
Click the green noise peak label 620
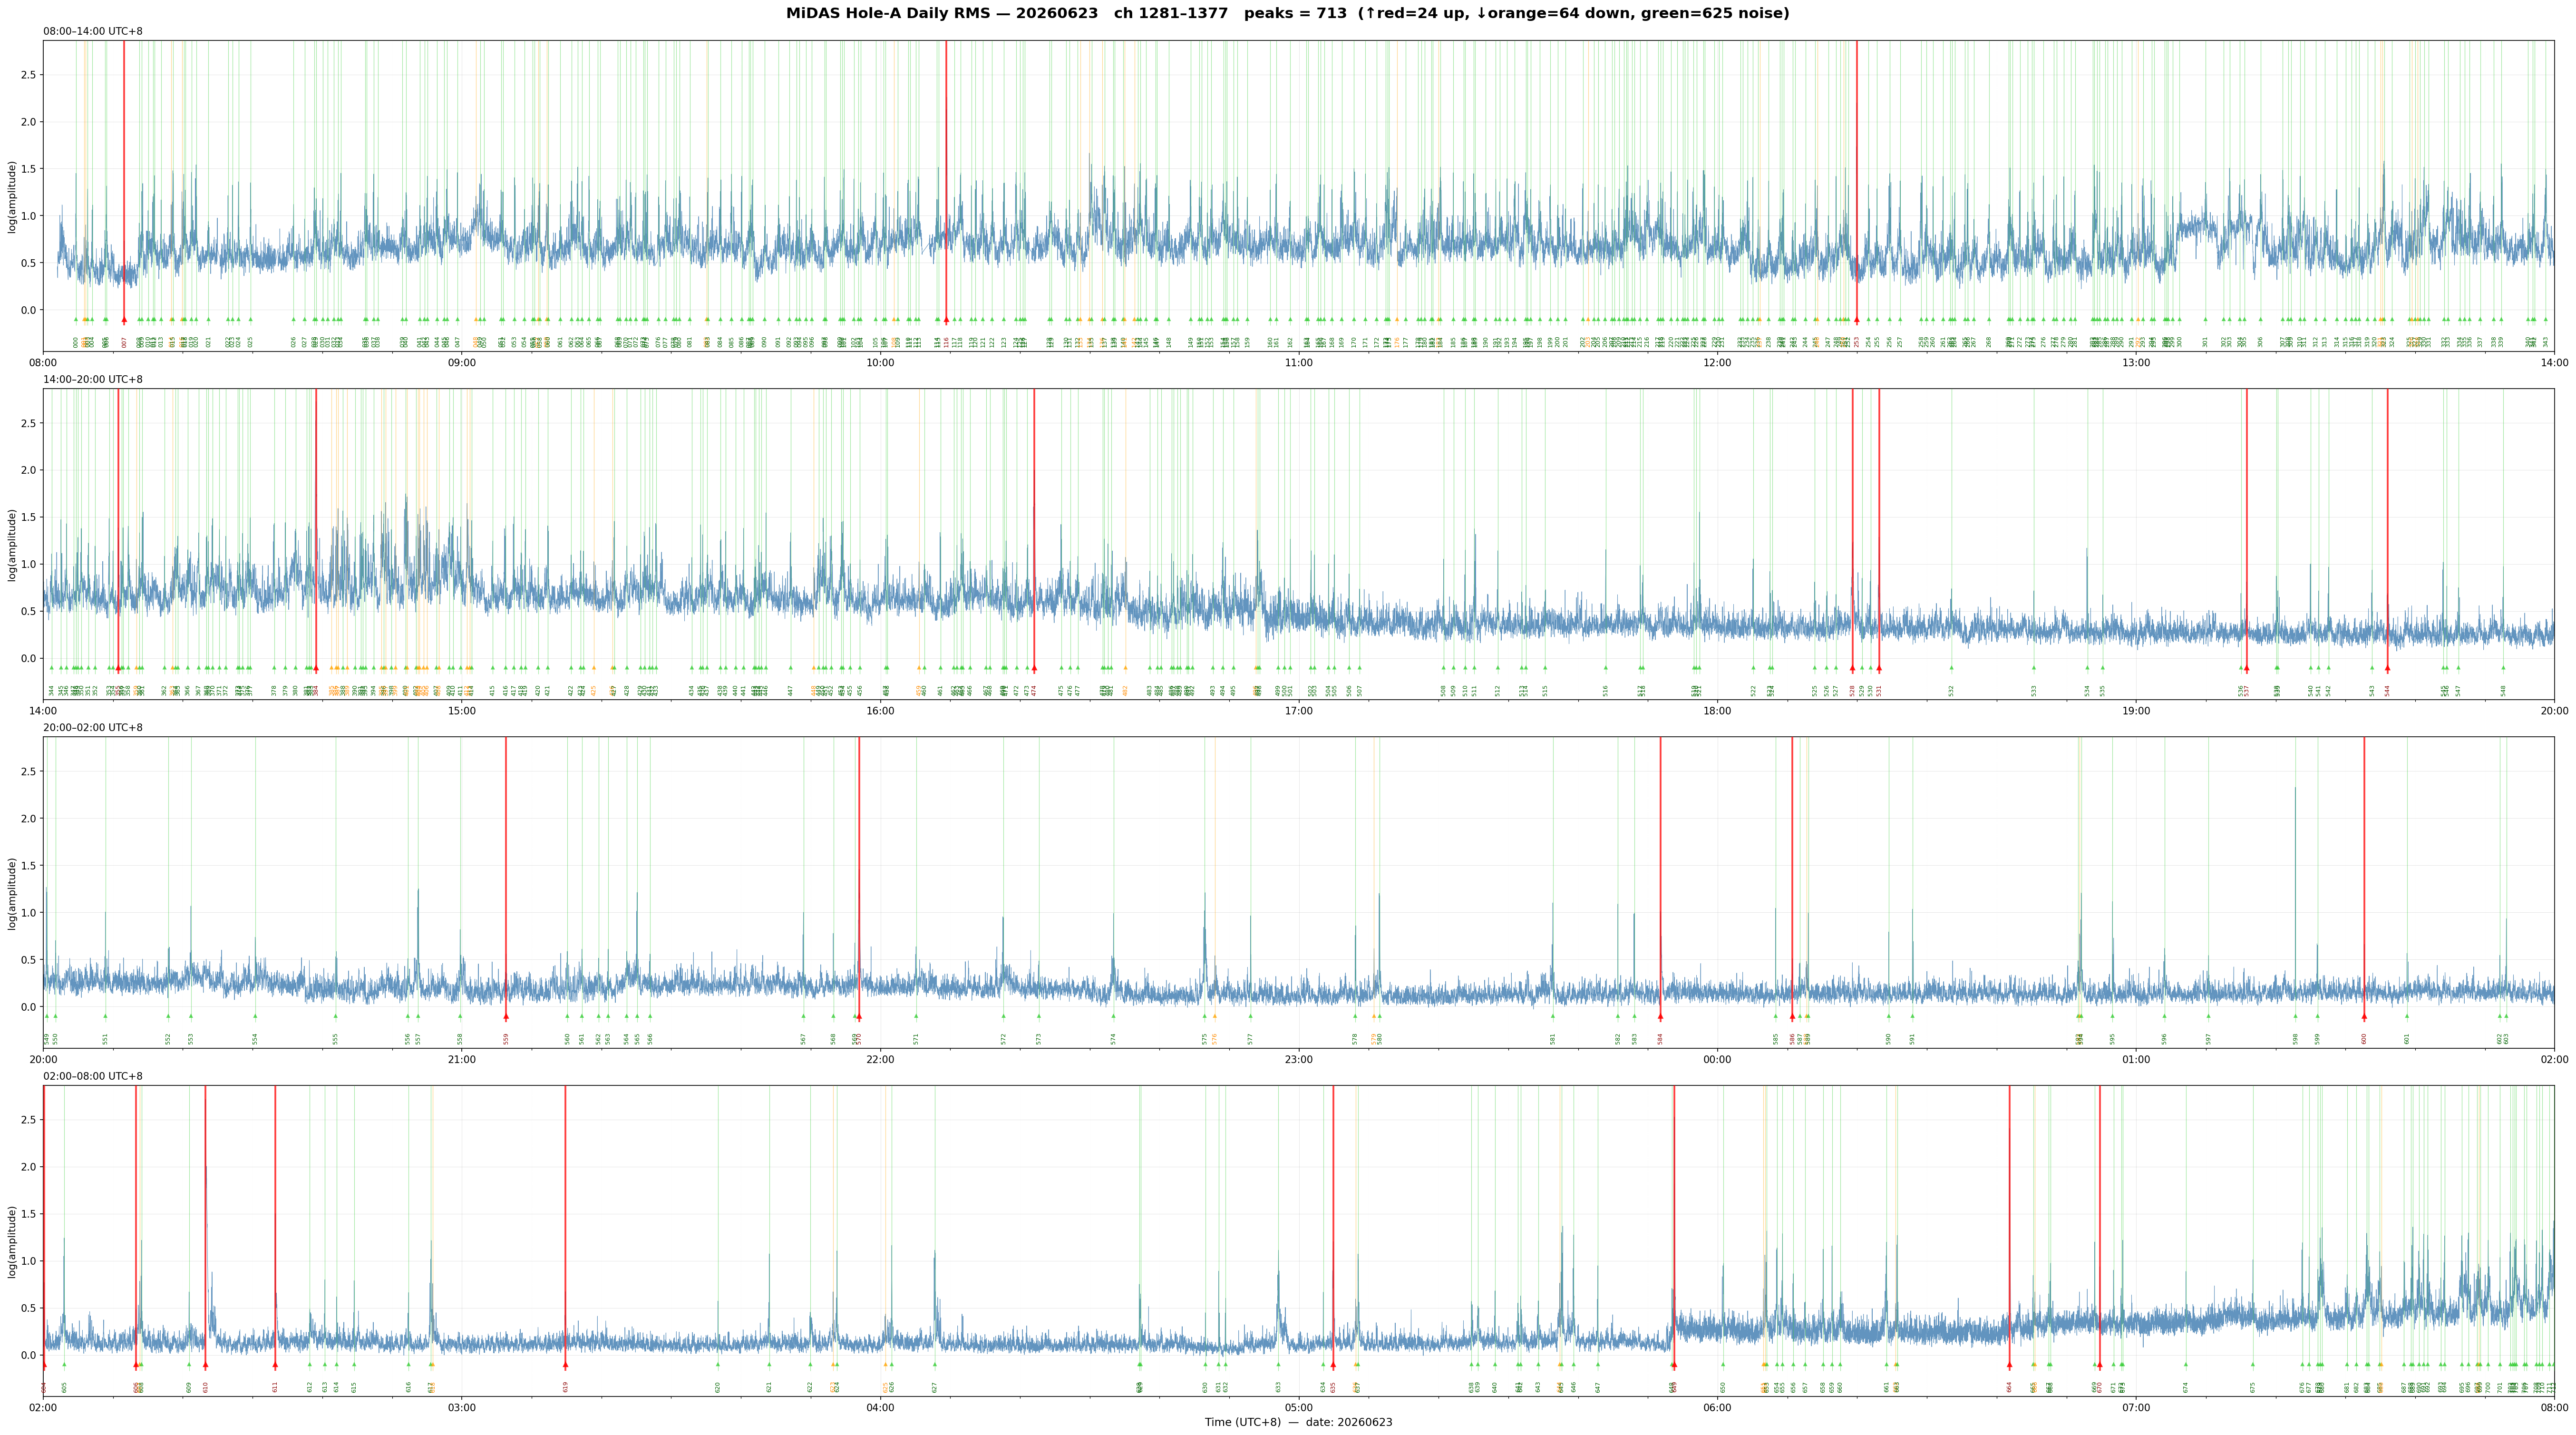[x=718, y=1387]
